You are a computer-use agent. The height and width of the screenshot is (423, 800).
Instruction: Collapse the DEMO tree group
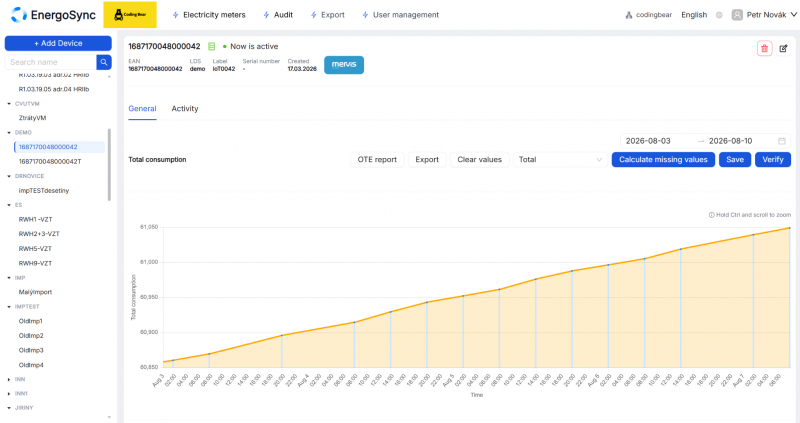pyautogui.click(x=9, y=133)
